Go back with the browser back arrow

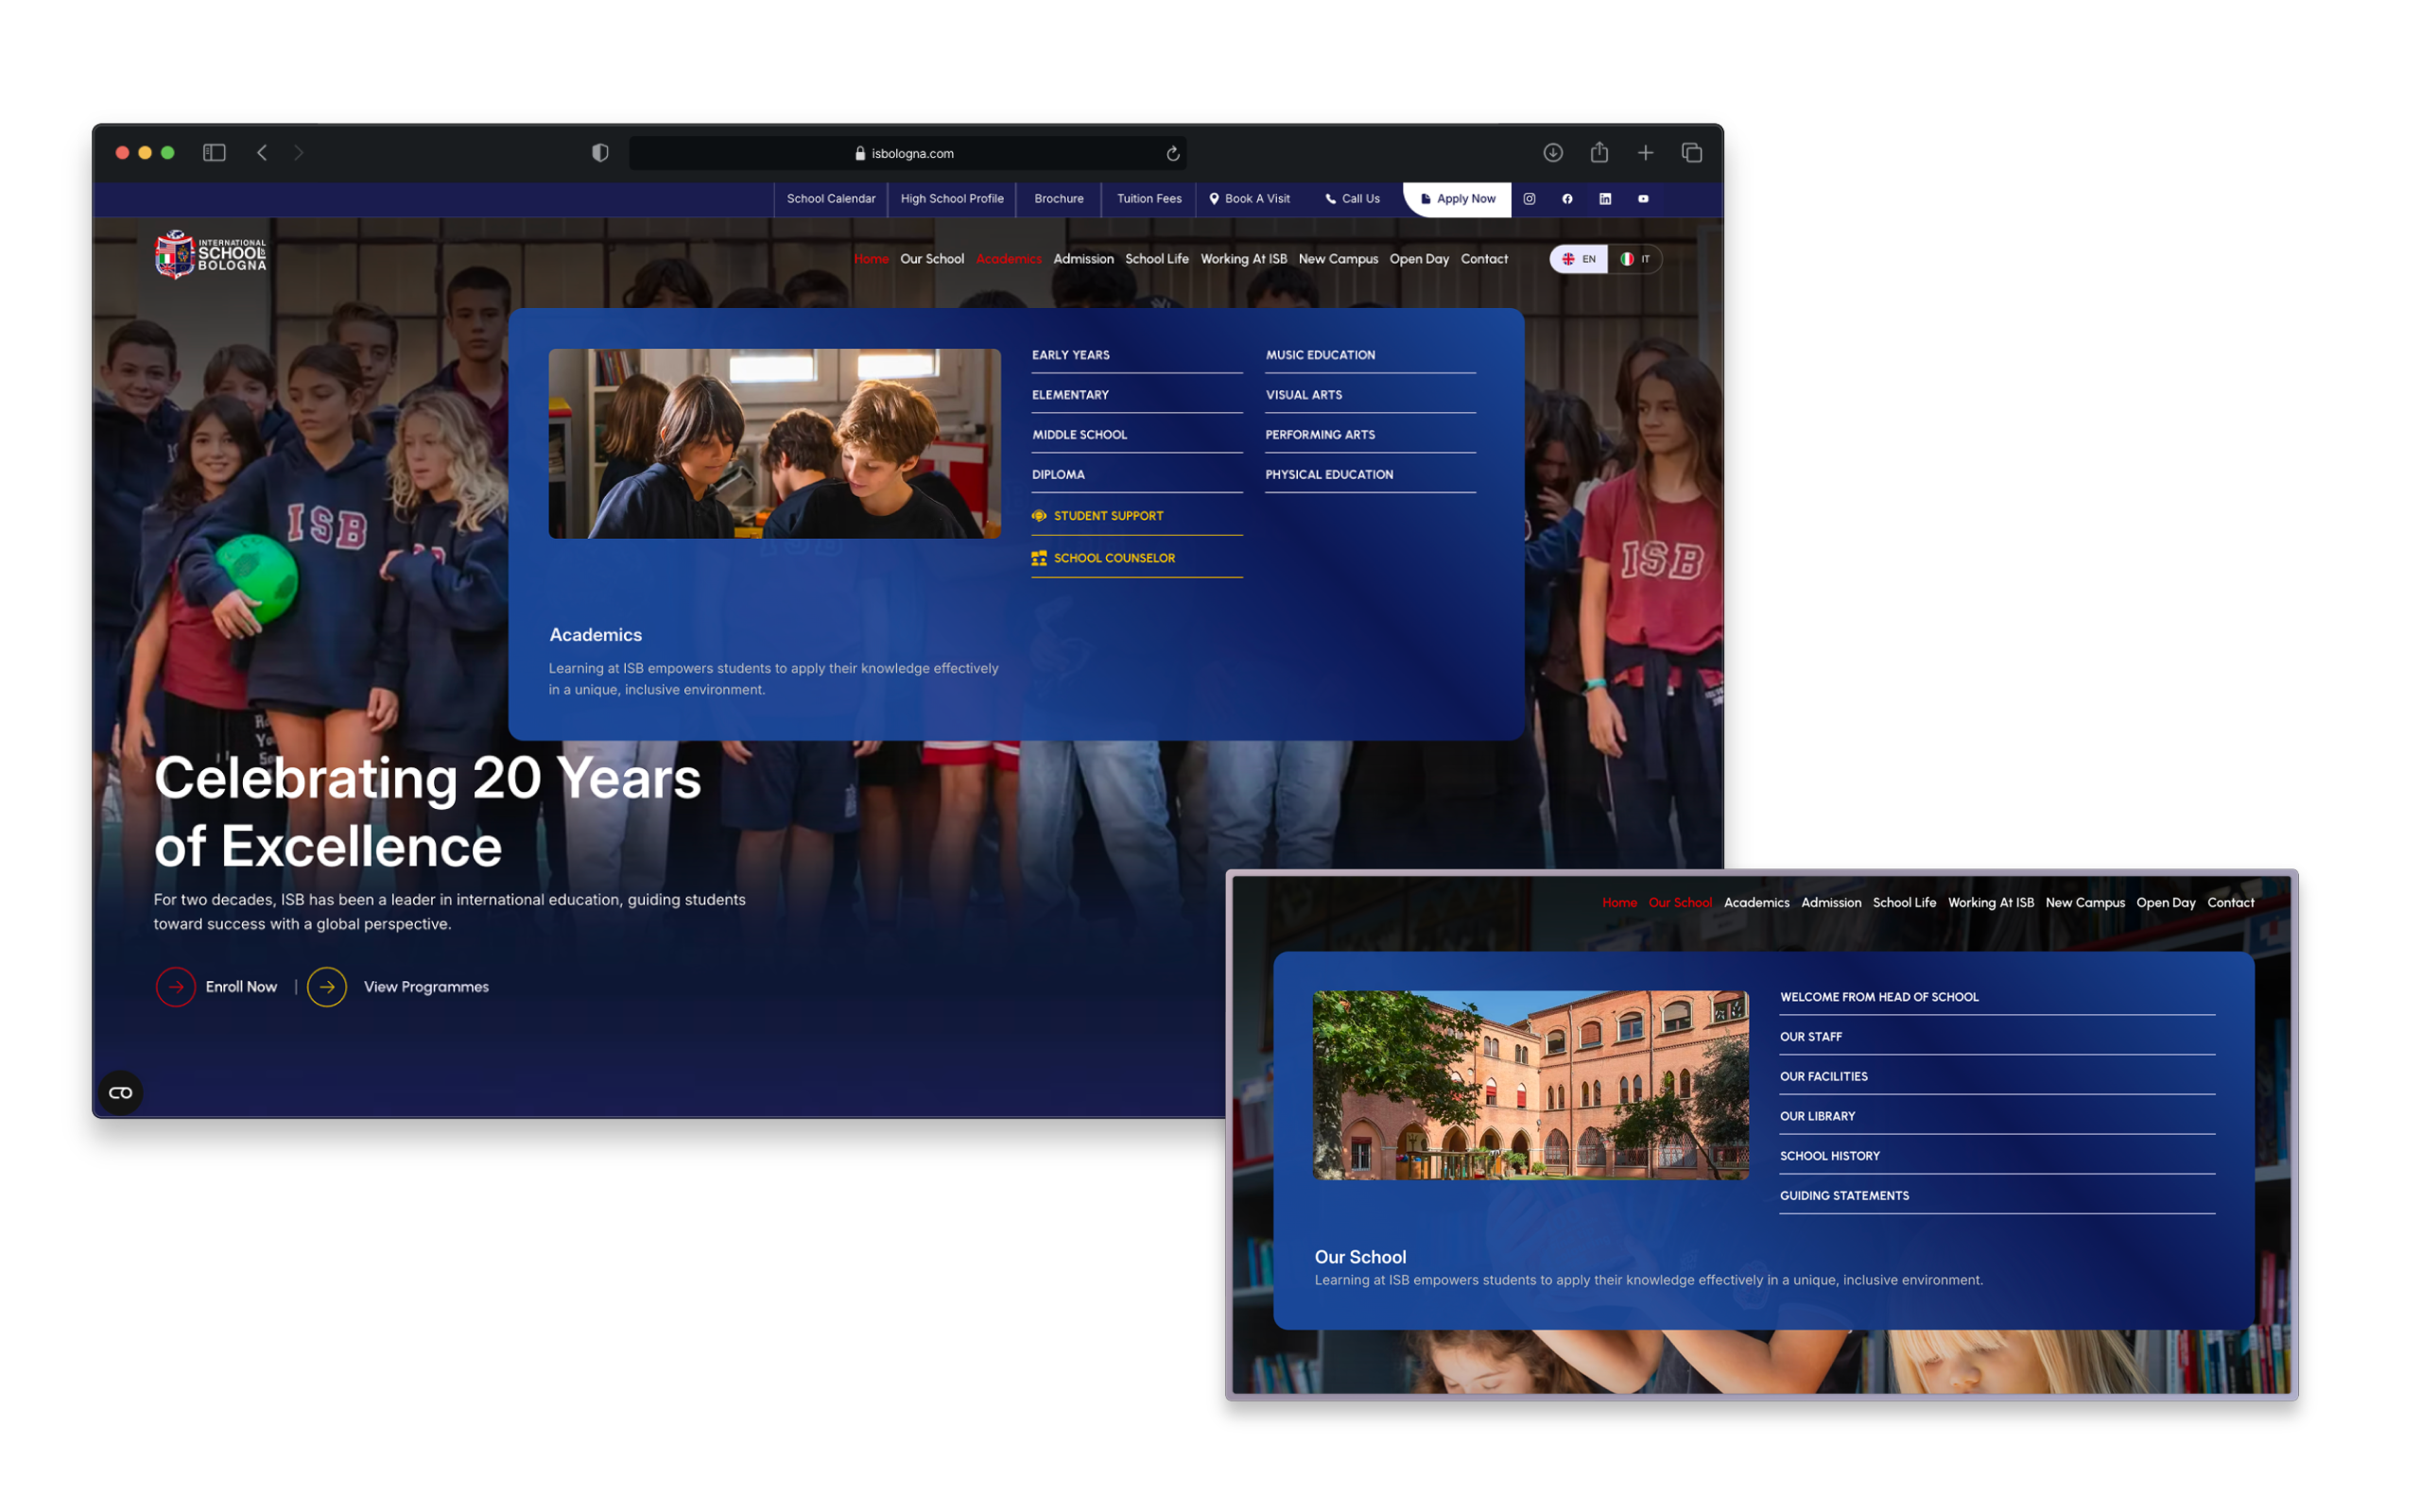[x=262, y=153]
